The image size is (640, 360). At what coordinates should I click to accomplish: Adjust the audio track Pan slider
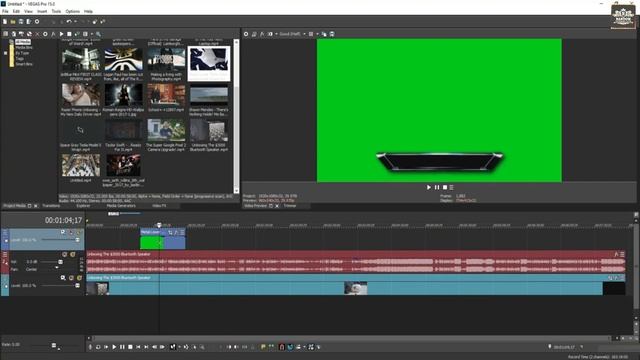point(56,268)
